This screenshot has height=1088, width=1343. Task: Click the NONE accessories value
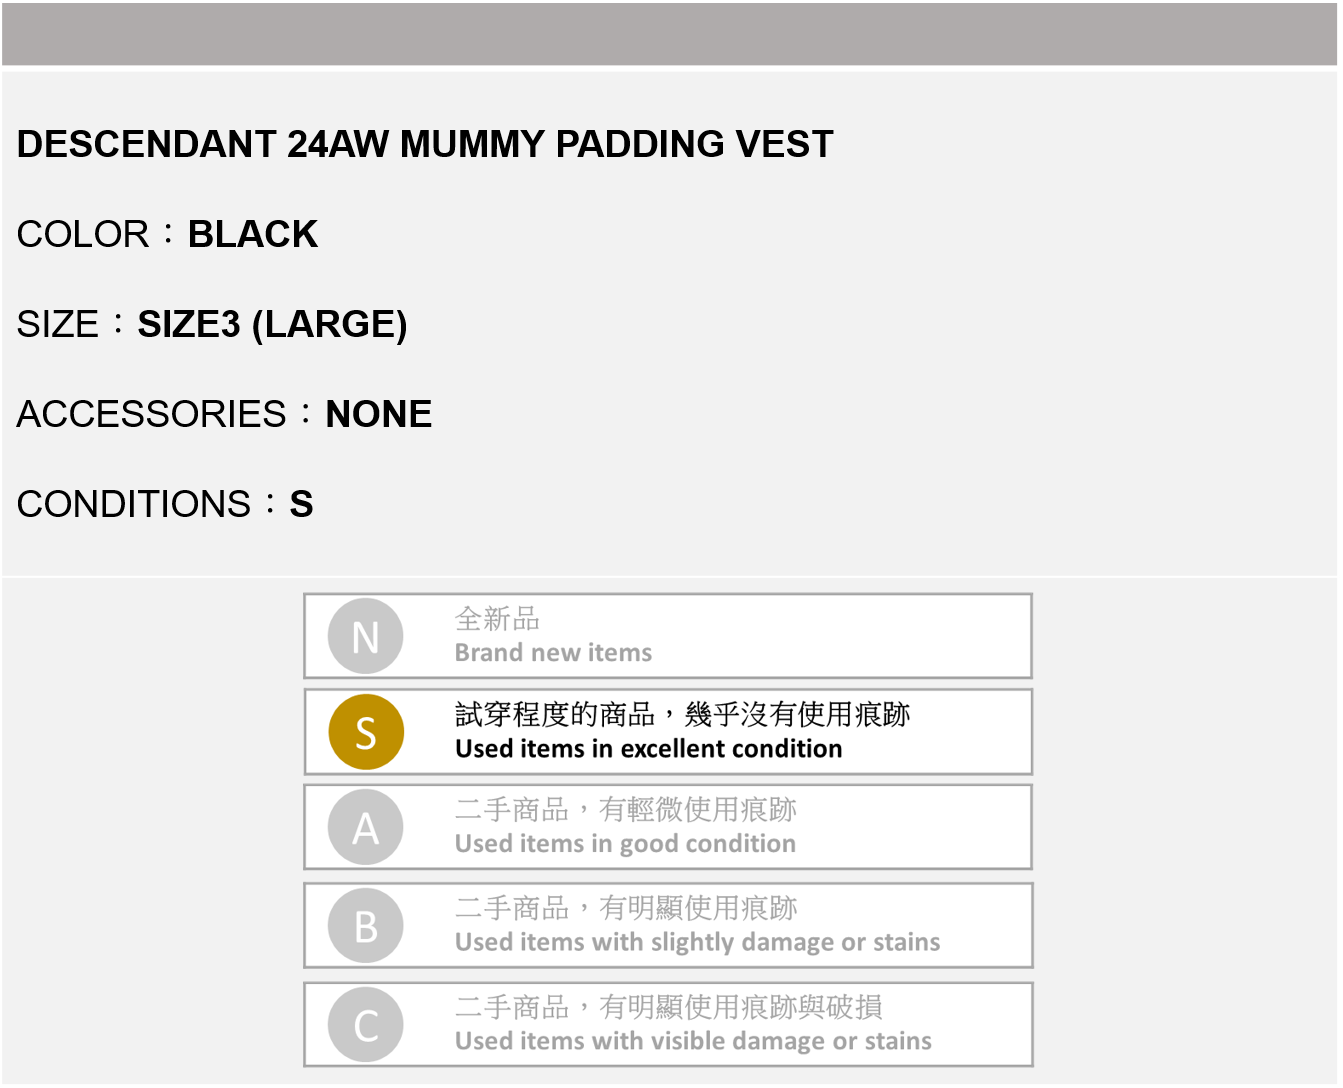point(379,414)
